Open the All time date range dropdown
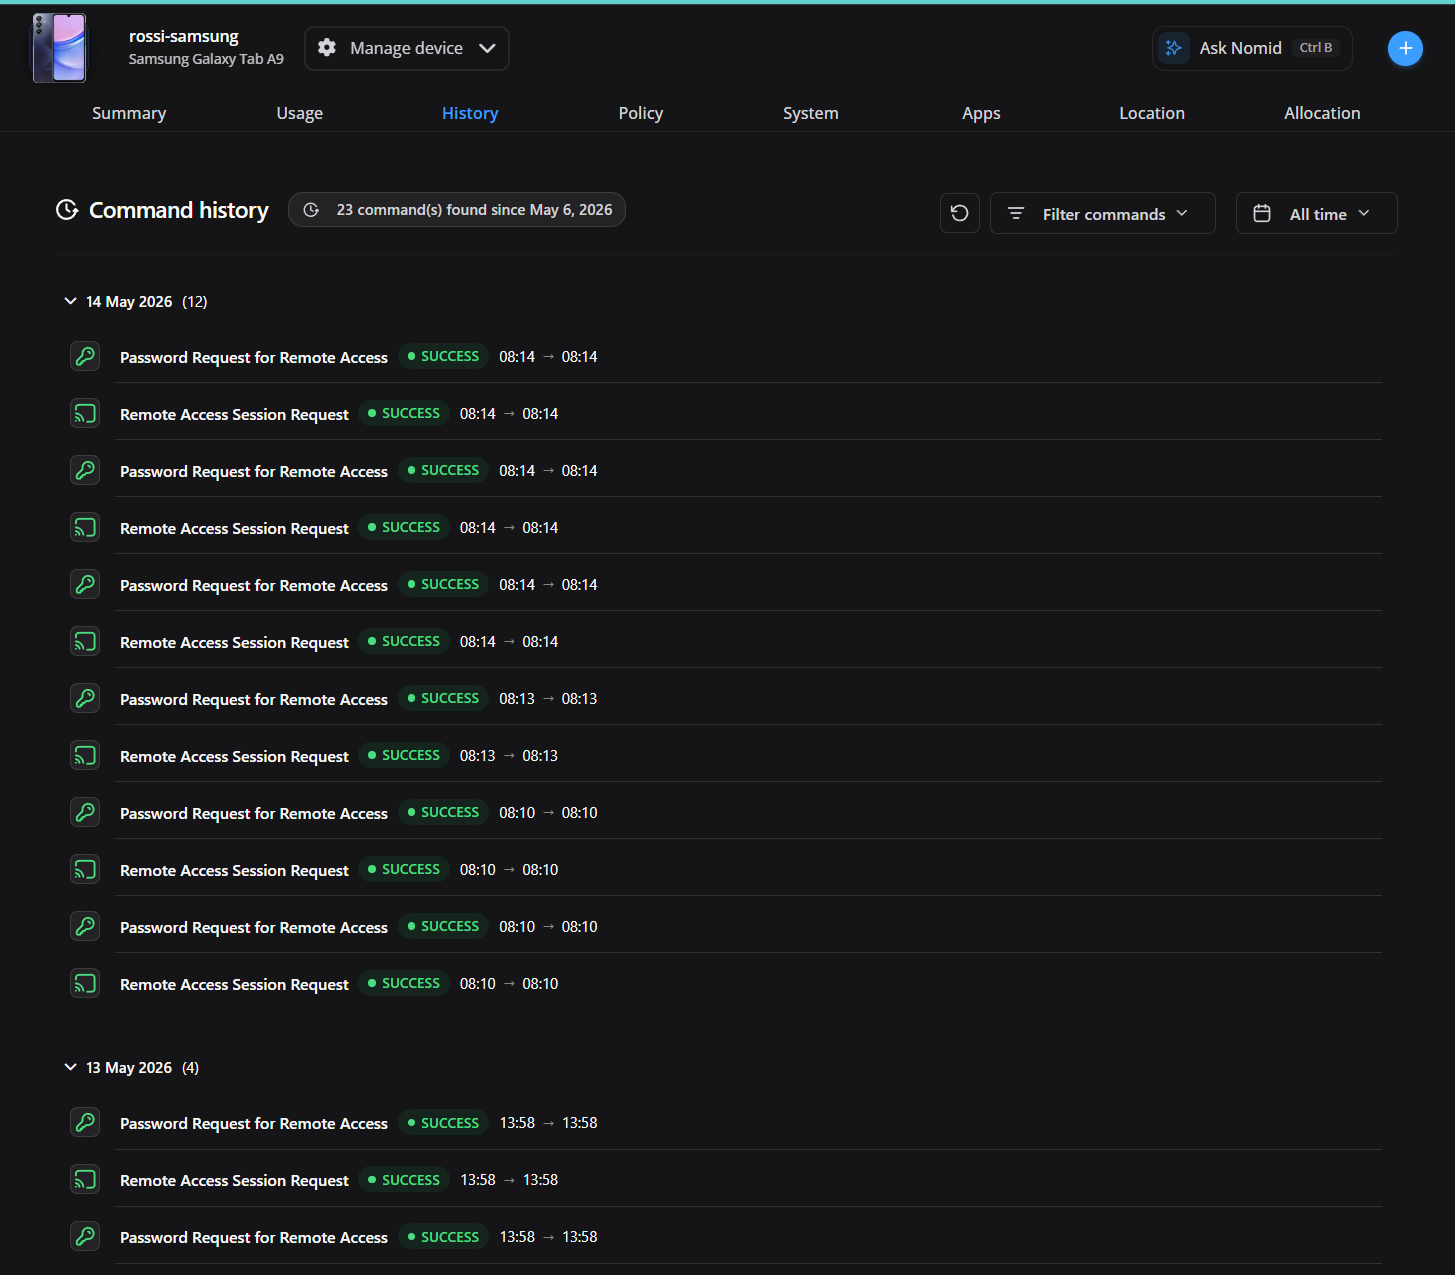Image resolution: width=1455 pixels, height=1275 pixels. coord(1316,213)
